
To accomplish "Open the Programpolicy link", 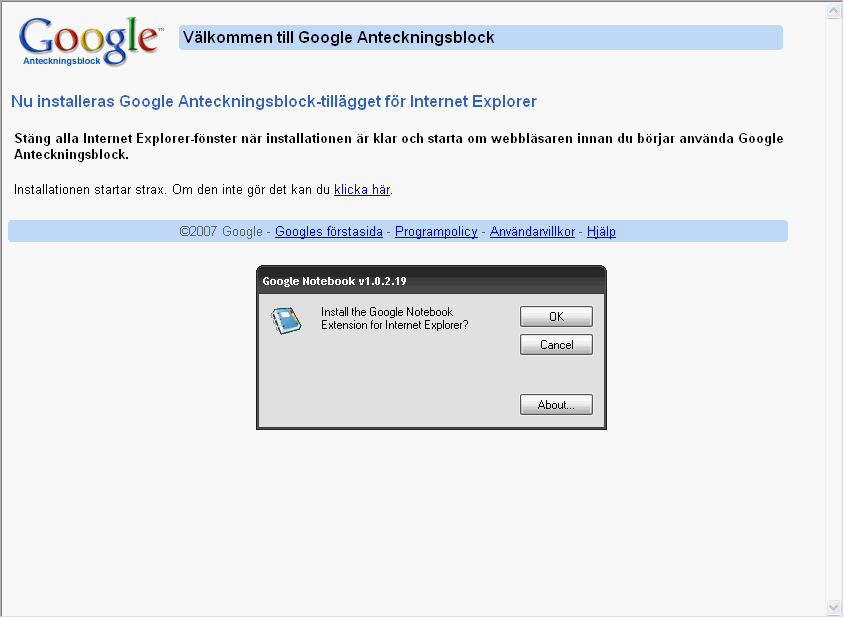I will click(435, 231).
